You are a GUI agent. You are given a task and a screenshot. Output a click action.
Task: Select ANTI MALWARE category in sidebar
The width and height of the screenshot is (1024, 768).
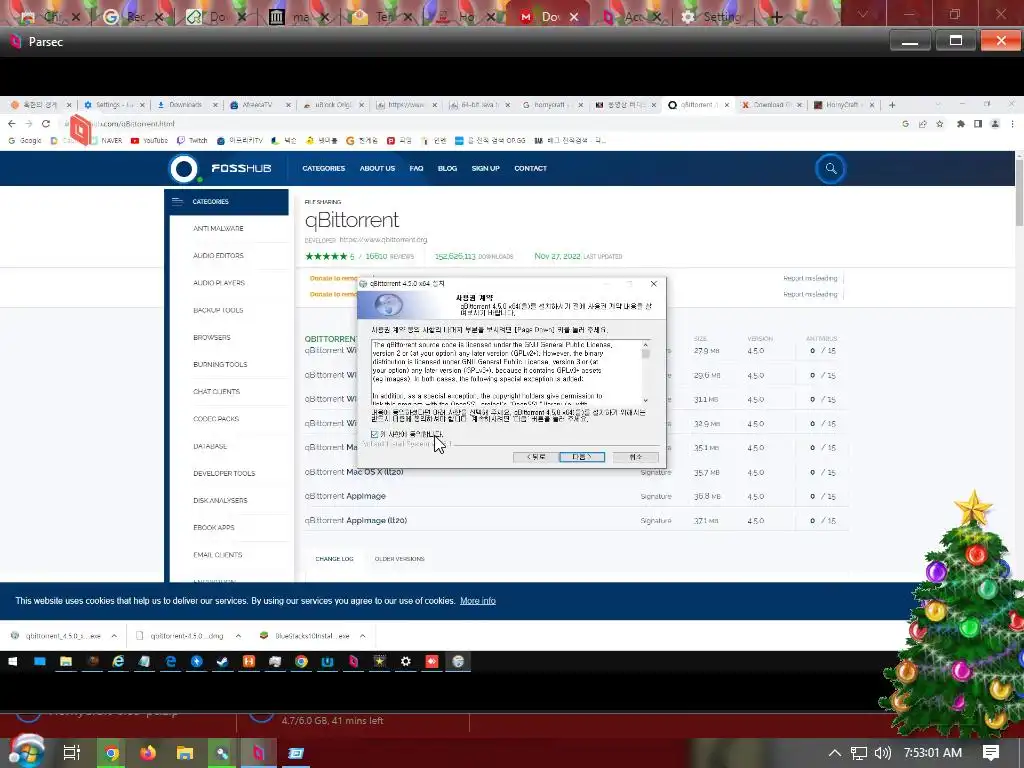click(x=218, y=229)
